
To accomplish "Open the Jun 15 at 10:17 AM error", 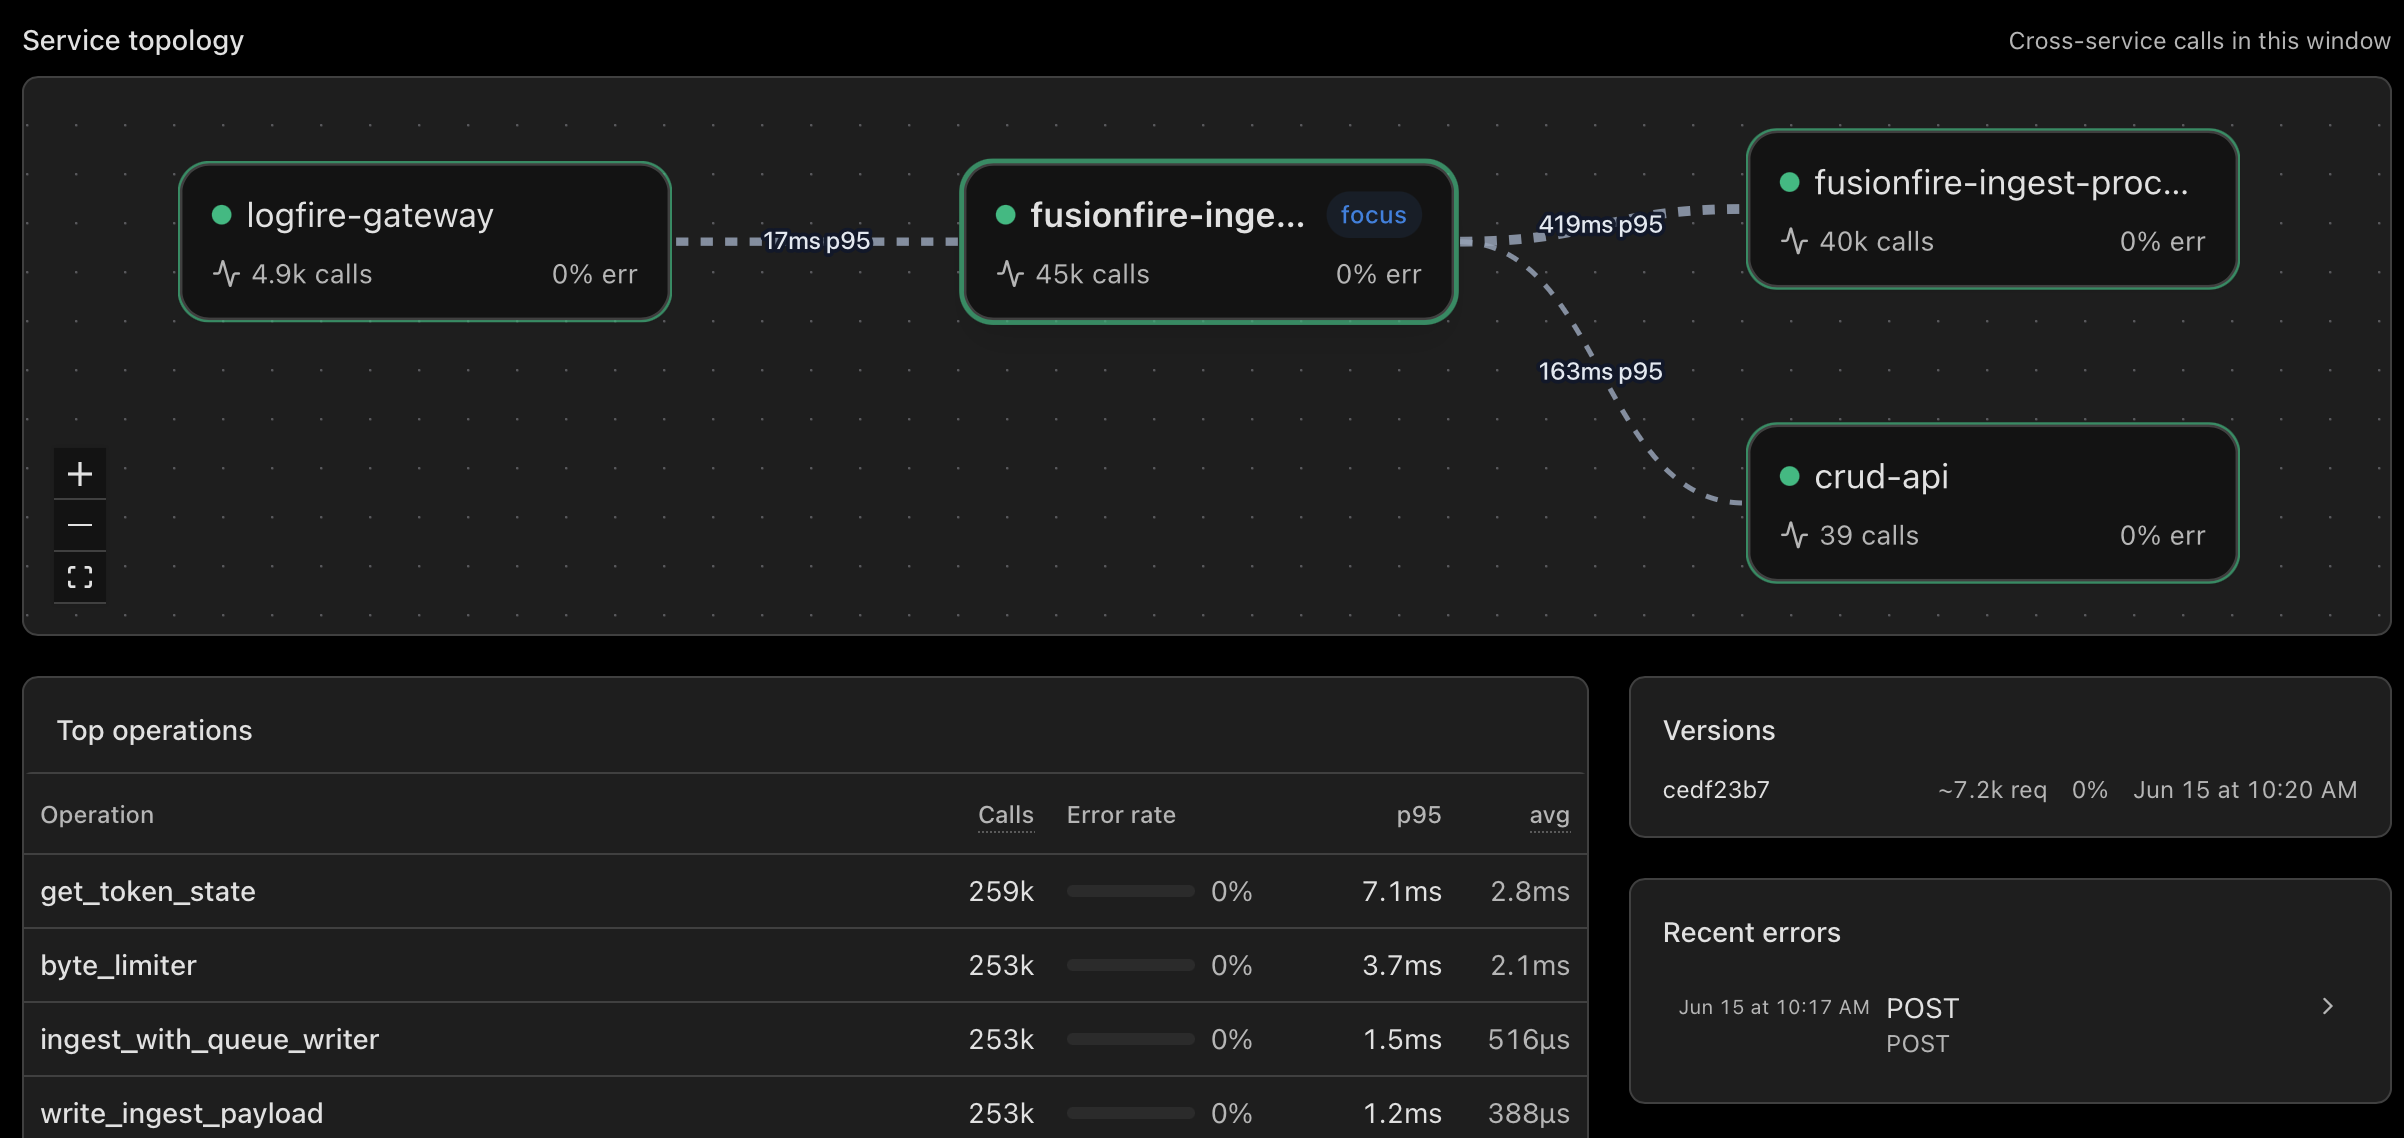I will coord(2010,1025).
